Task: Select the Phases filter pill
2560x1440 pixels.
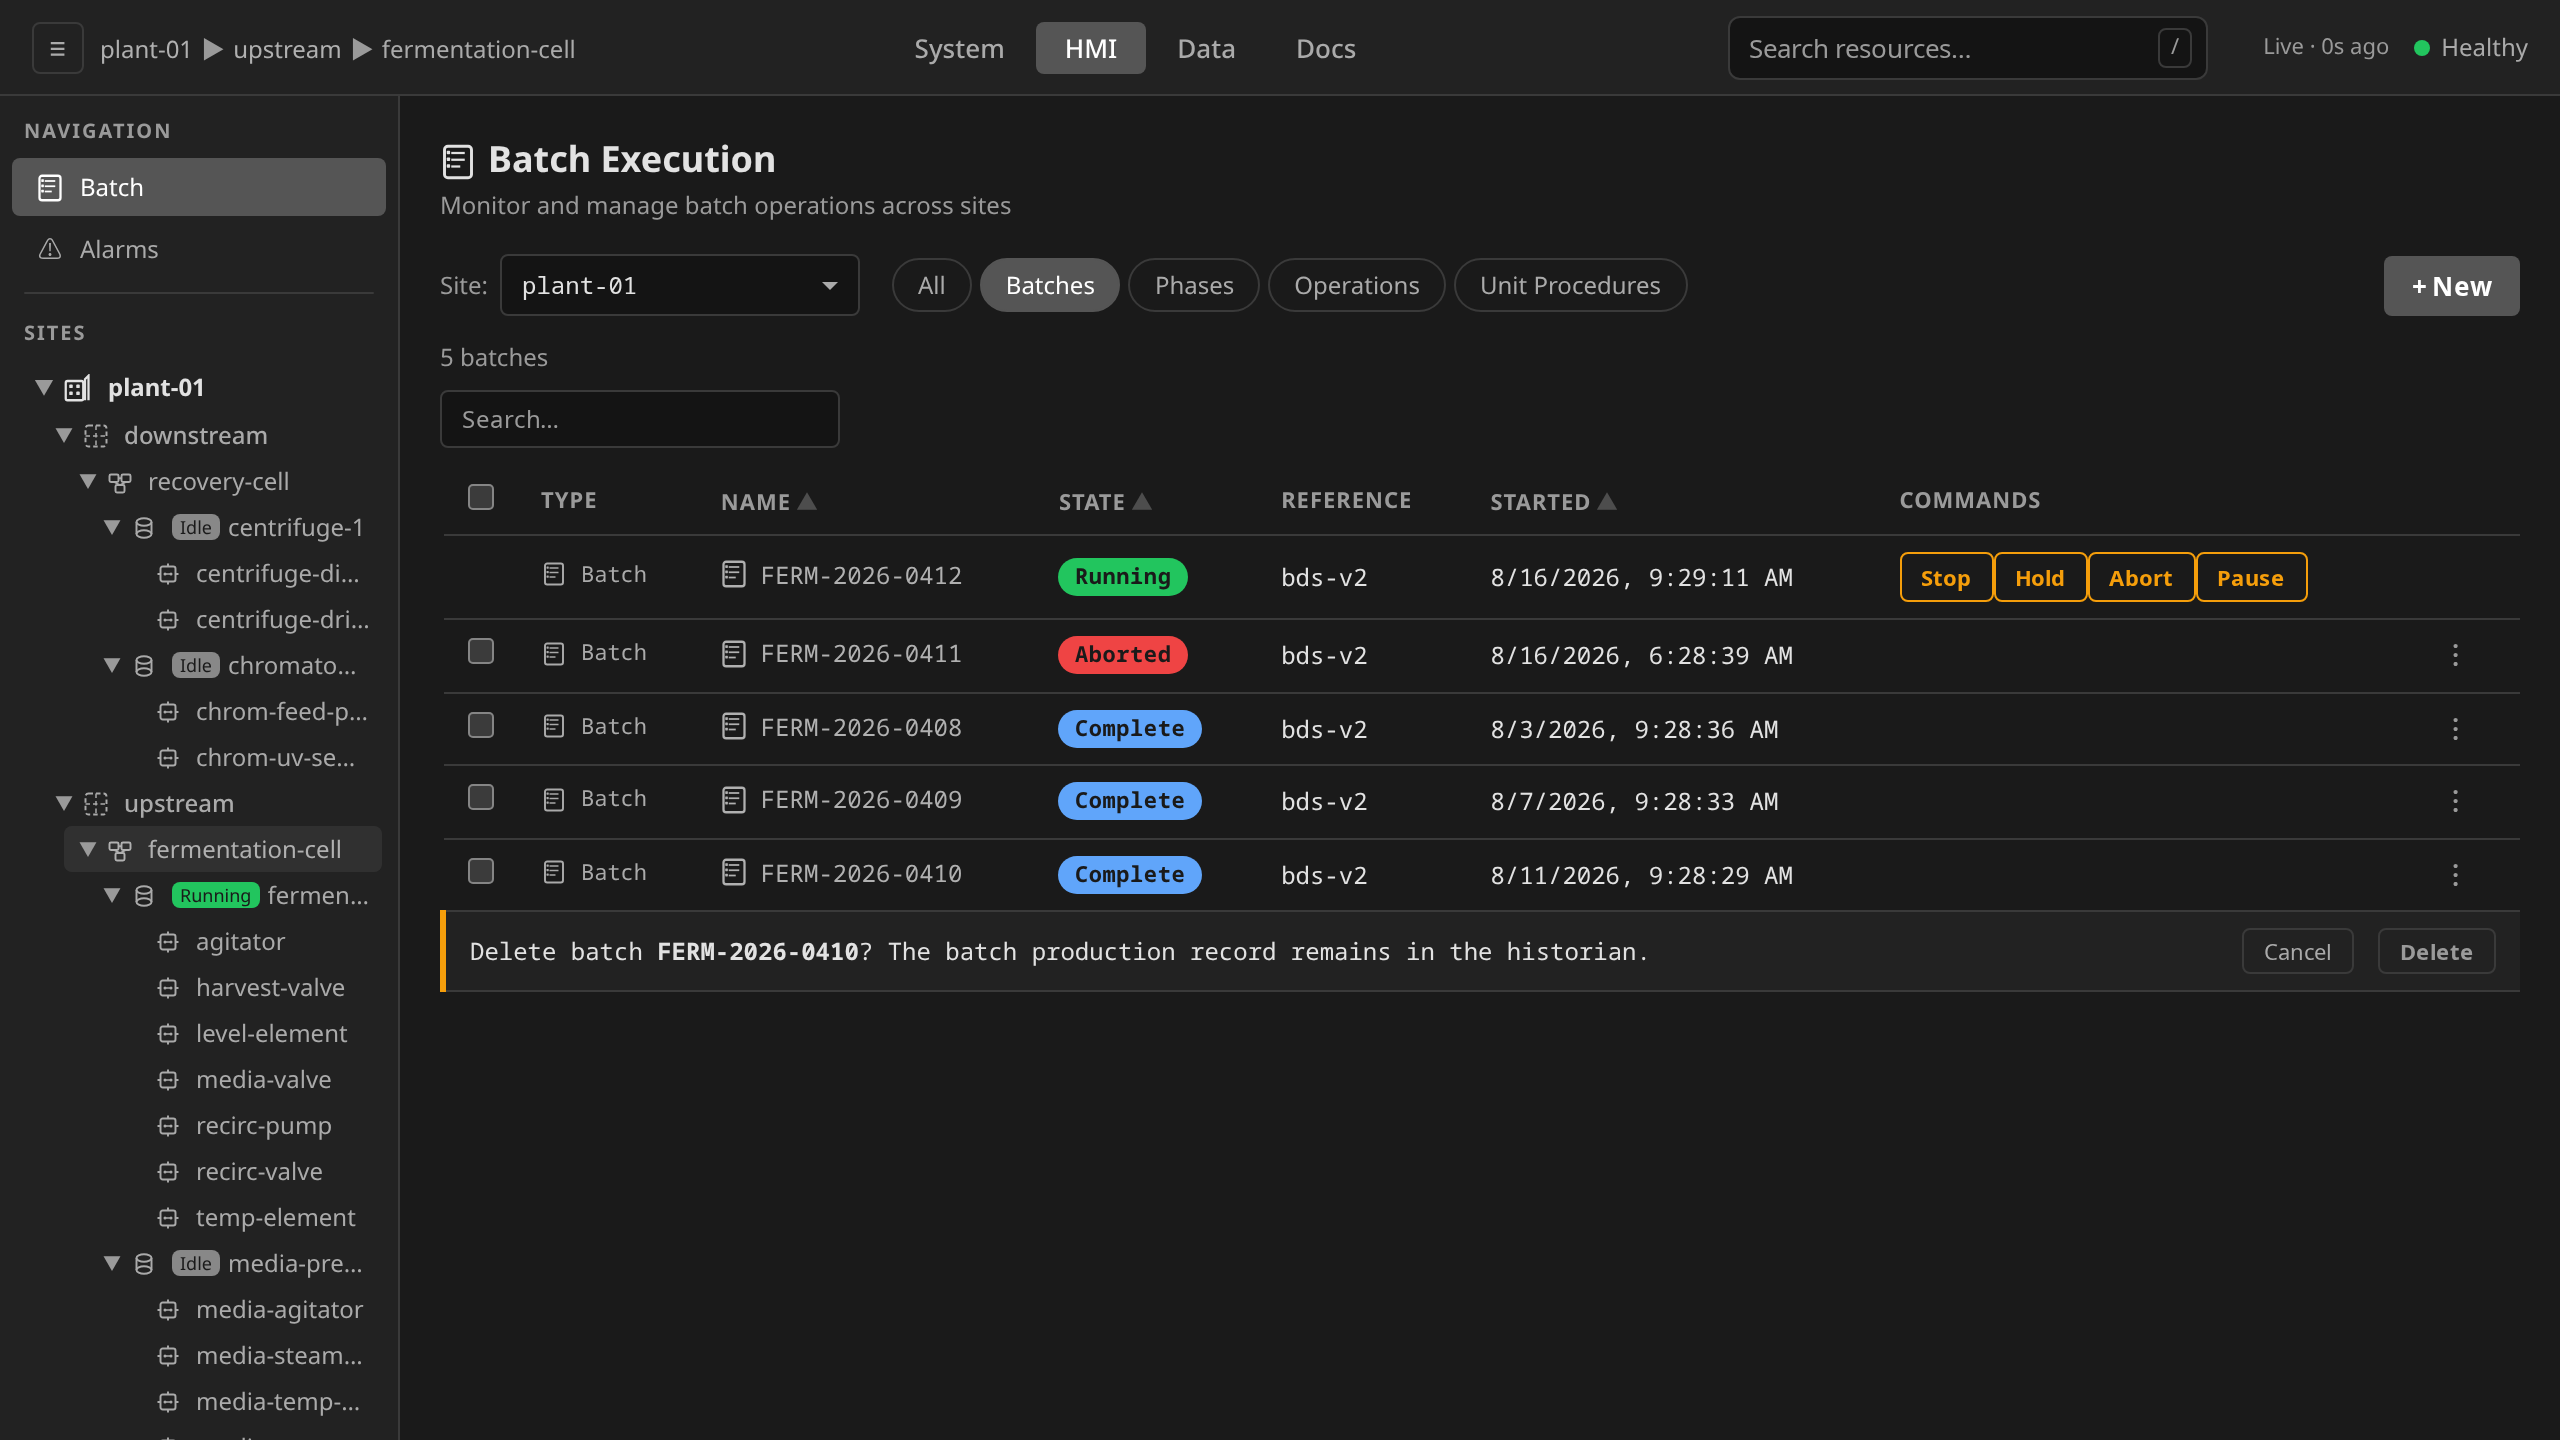Action: (x=1194, y=285)
